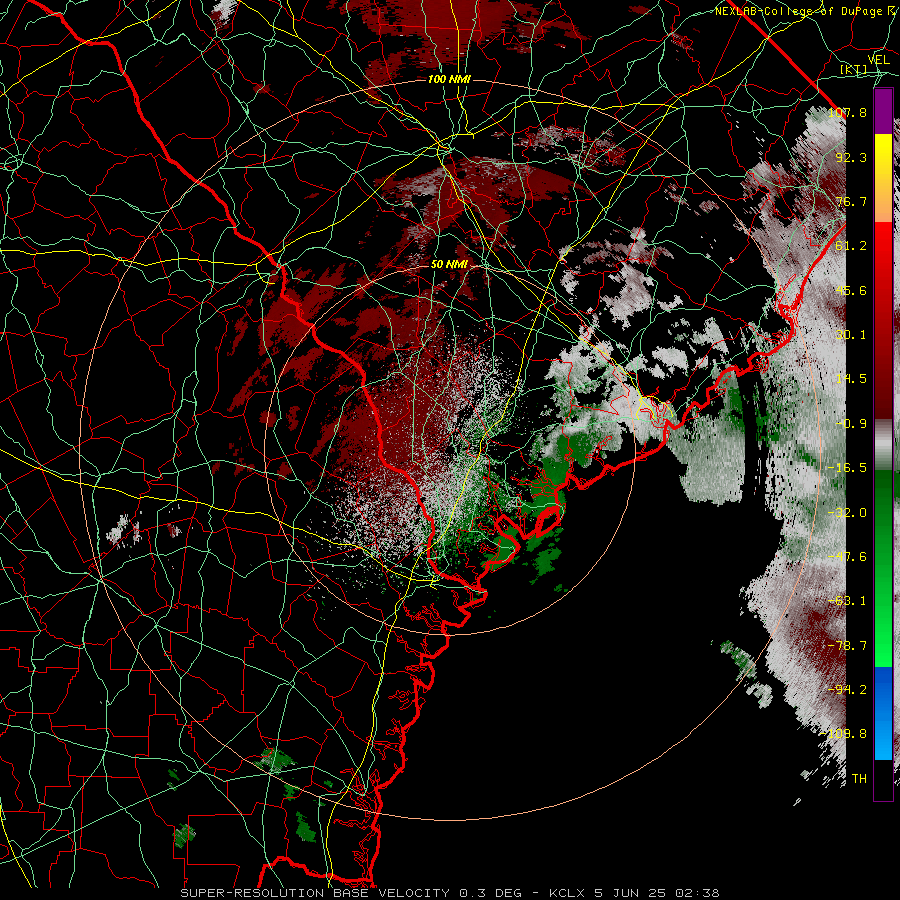Click the 45.6 legend value
The height and width of the screenshot is (900, 900).
(x=851, y=290)
